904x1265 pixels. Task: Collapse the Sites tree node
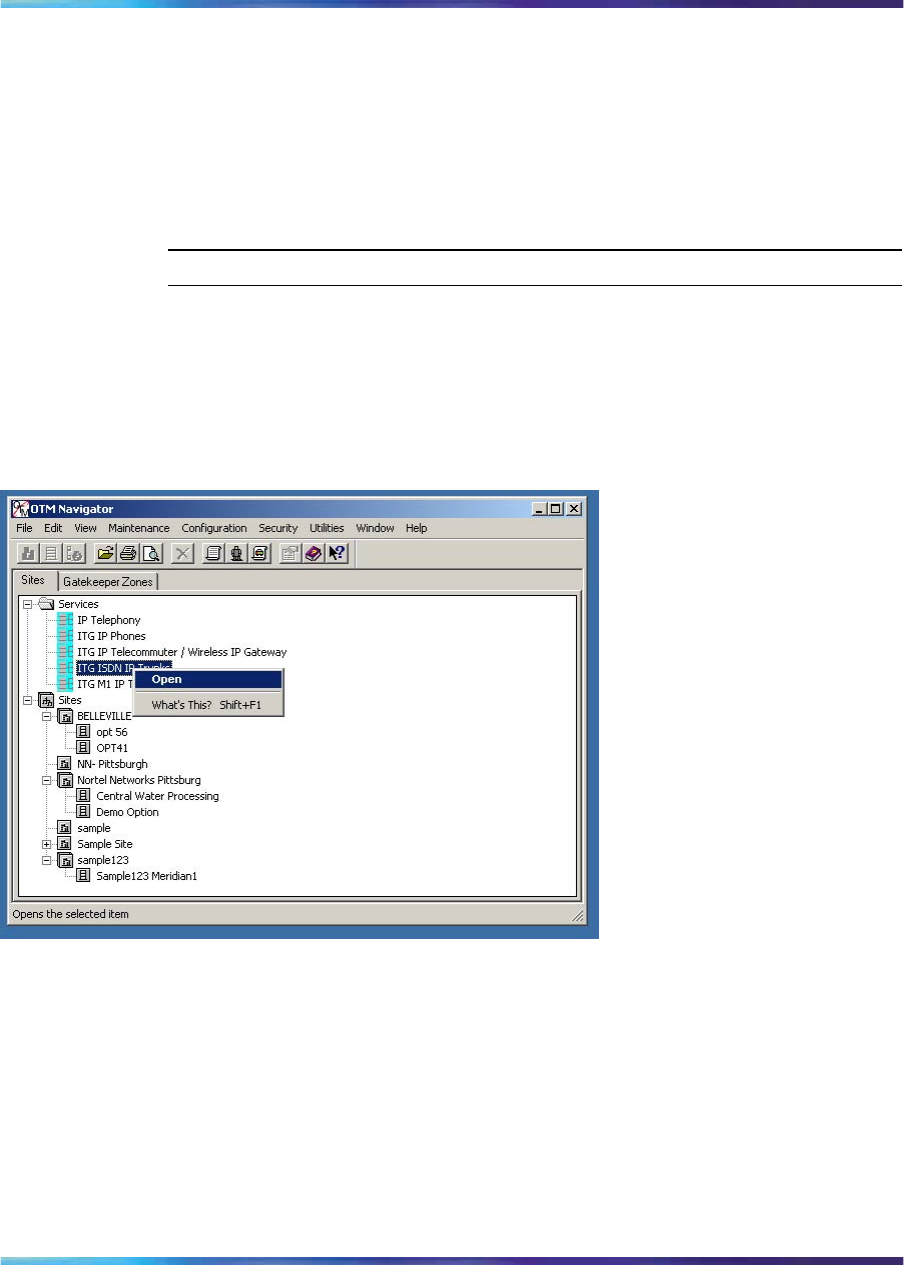27,700
